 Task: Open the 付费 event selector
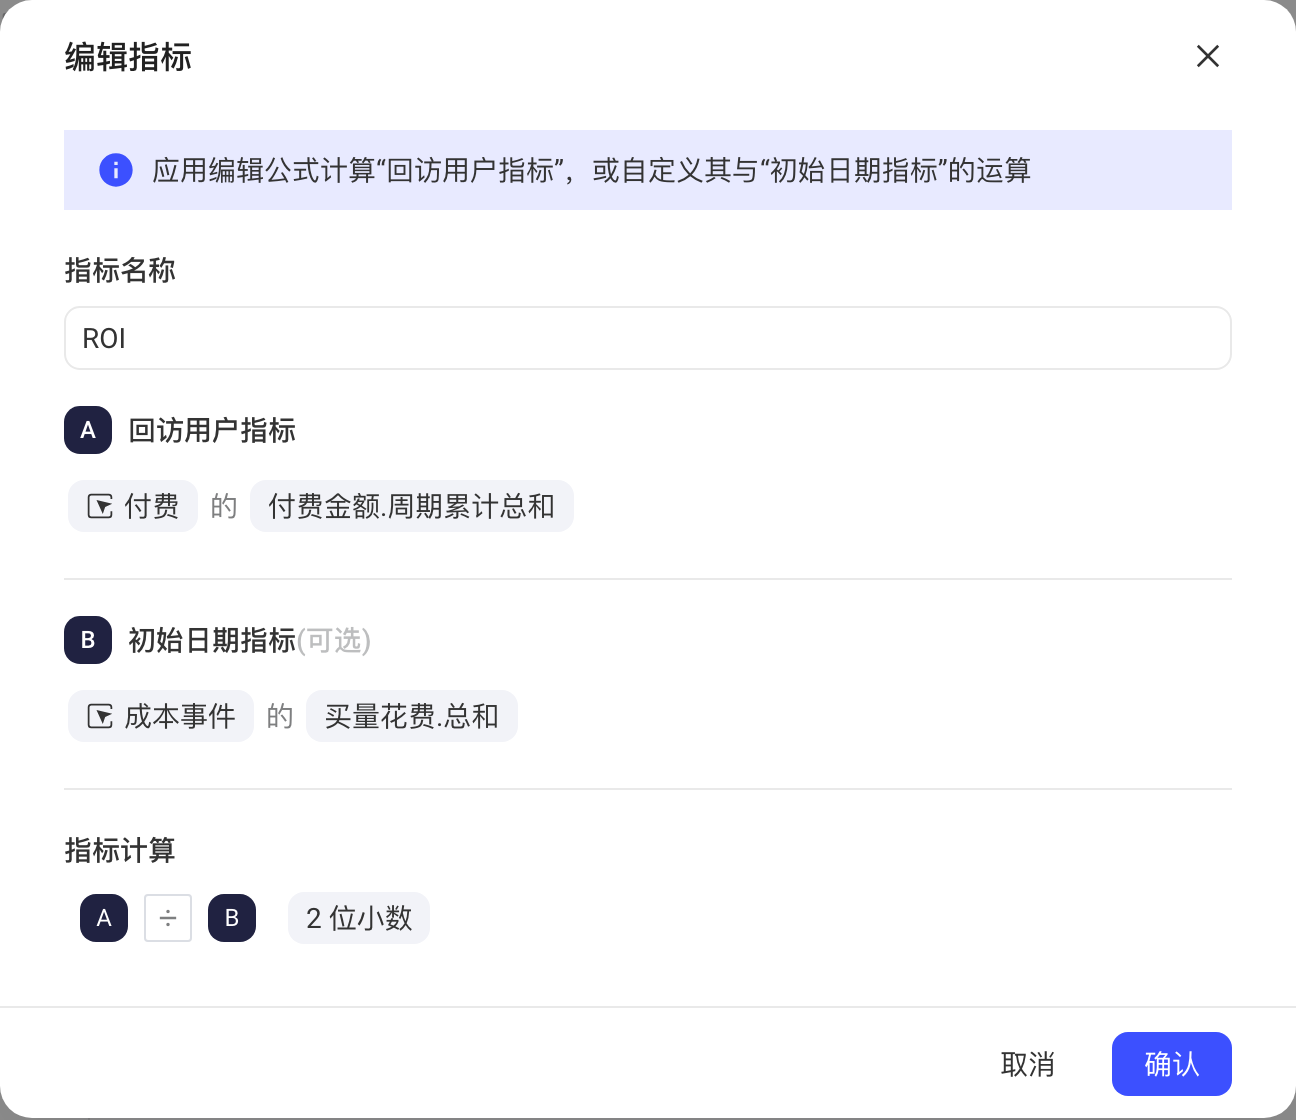pos(133,506)
